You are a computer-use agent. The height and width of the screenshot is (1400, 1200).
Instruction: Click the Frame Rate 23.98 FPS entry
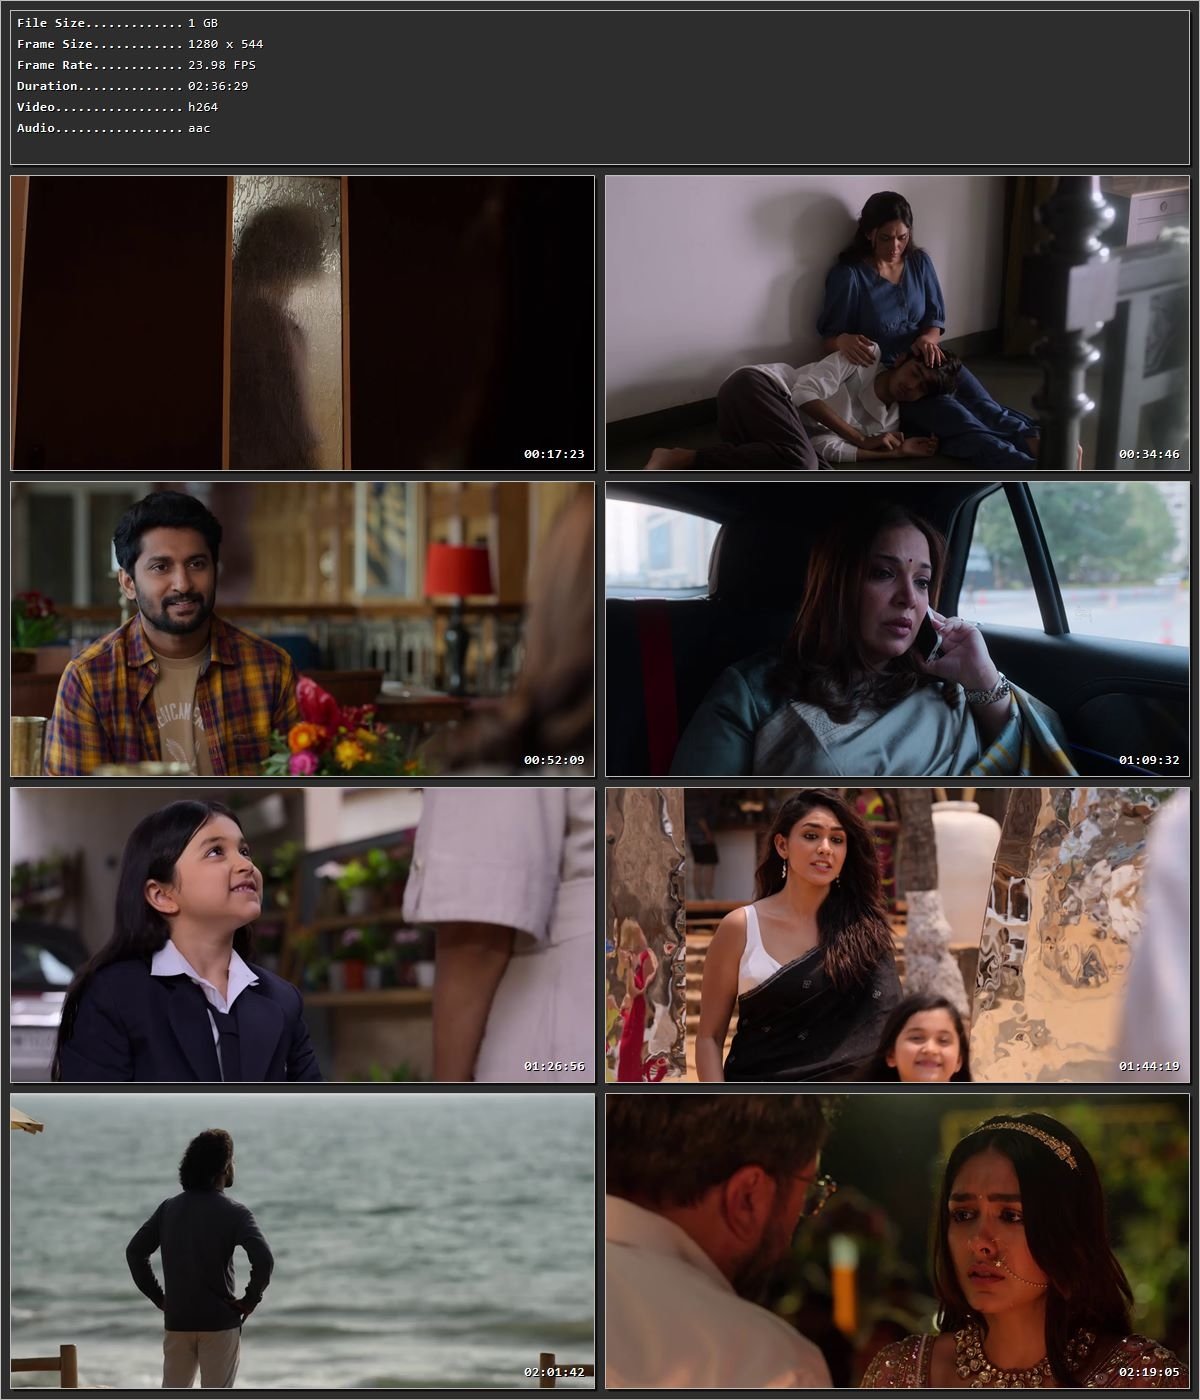pos(135,64)
